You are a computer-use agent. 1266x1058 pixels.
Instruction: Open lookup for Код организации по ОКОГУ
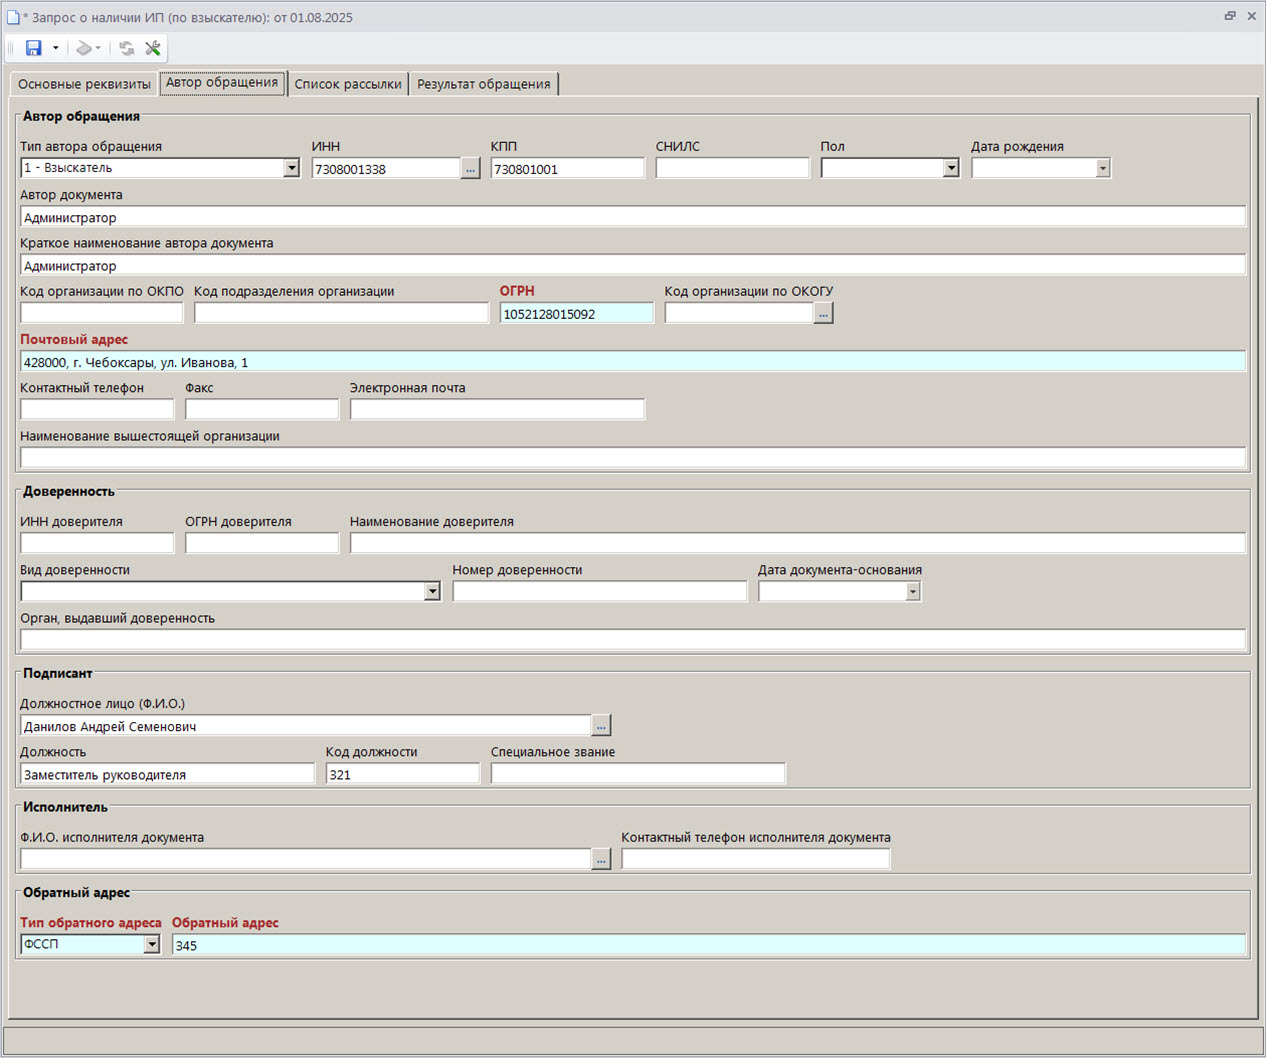[823, 314]
